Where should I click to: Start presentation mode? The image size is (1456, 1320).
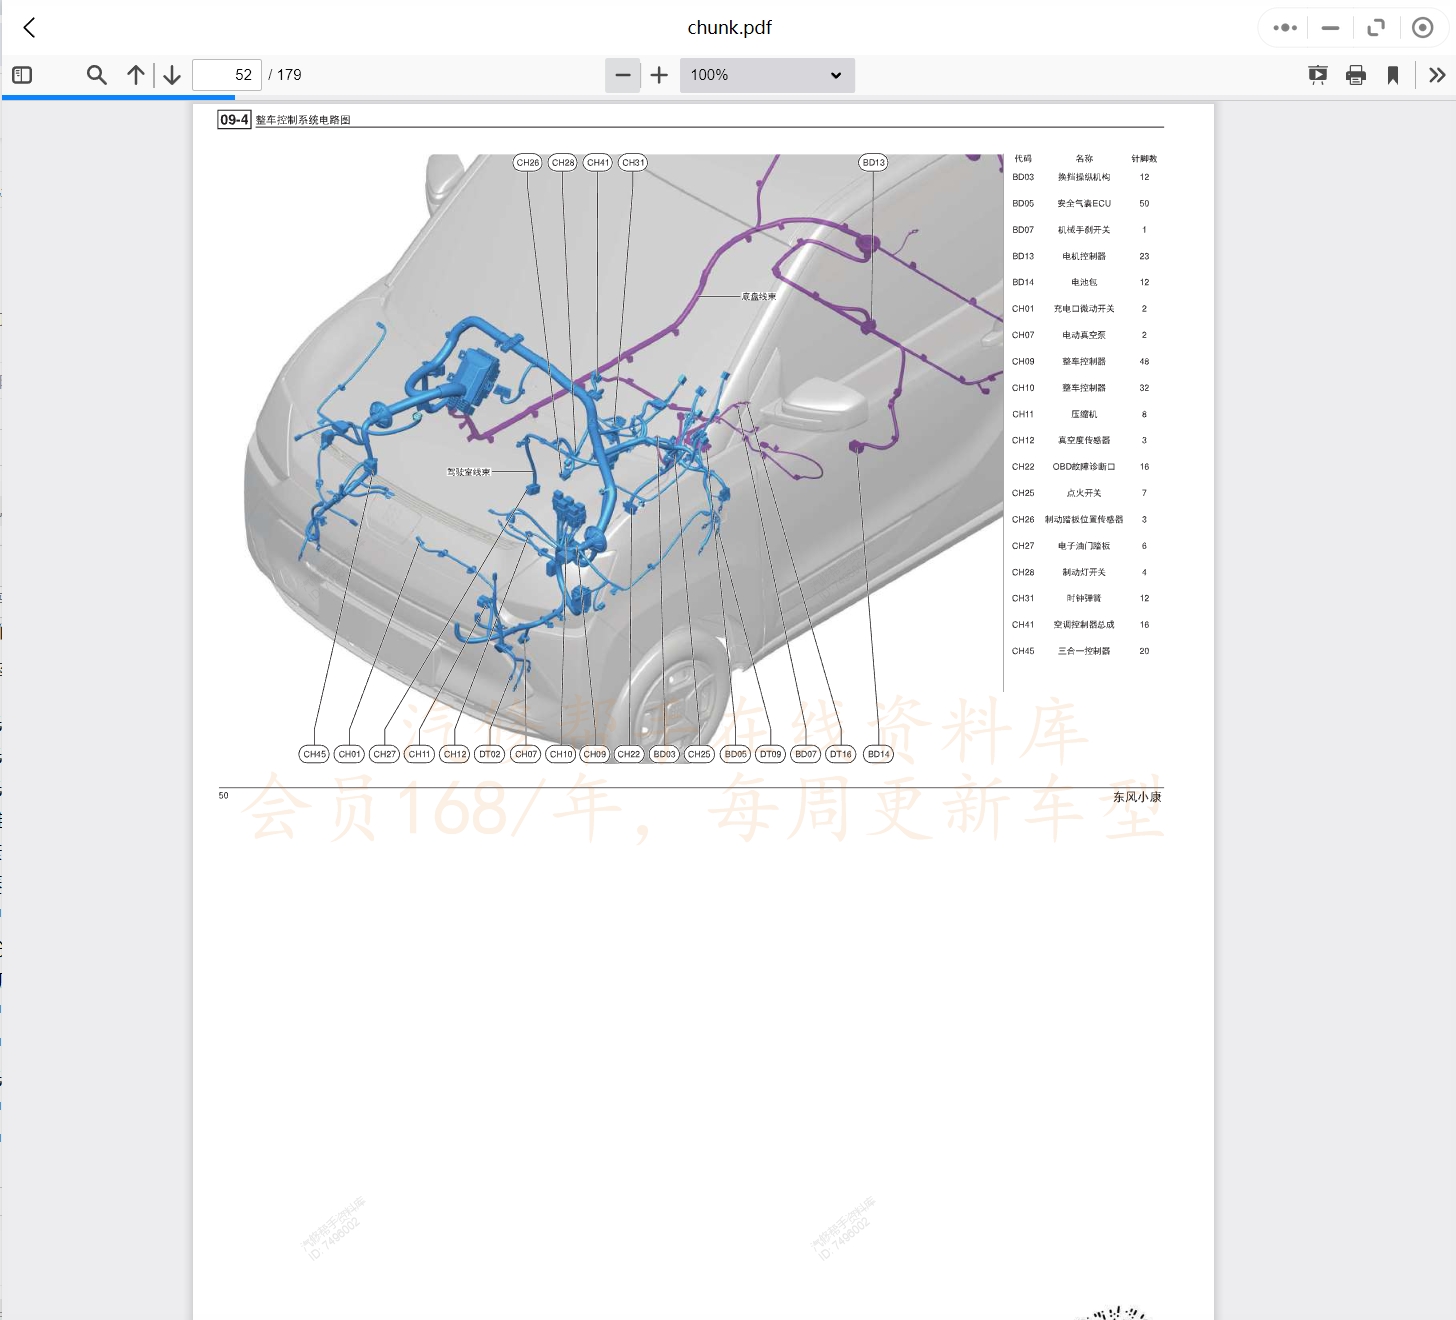[x=1318, y=75]
